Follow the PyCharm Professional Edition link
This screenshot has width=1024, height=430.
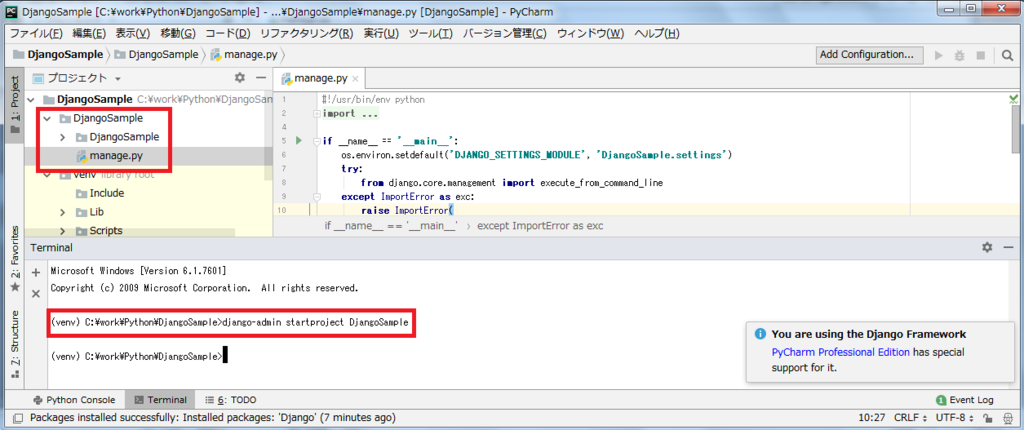(840, 352)
